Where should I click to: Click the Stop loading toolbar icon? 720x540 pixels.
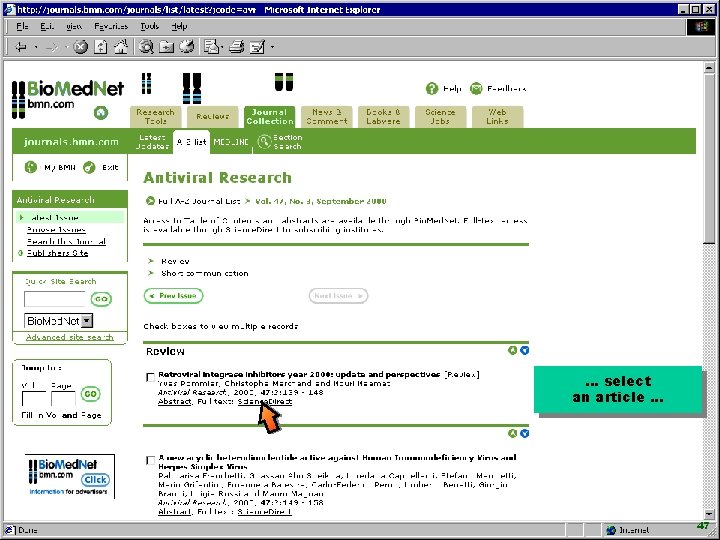tap(80, 47)
